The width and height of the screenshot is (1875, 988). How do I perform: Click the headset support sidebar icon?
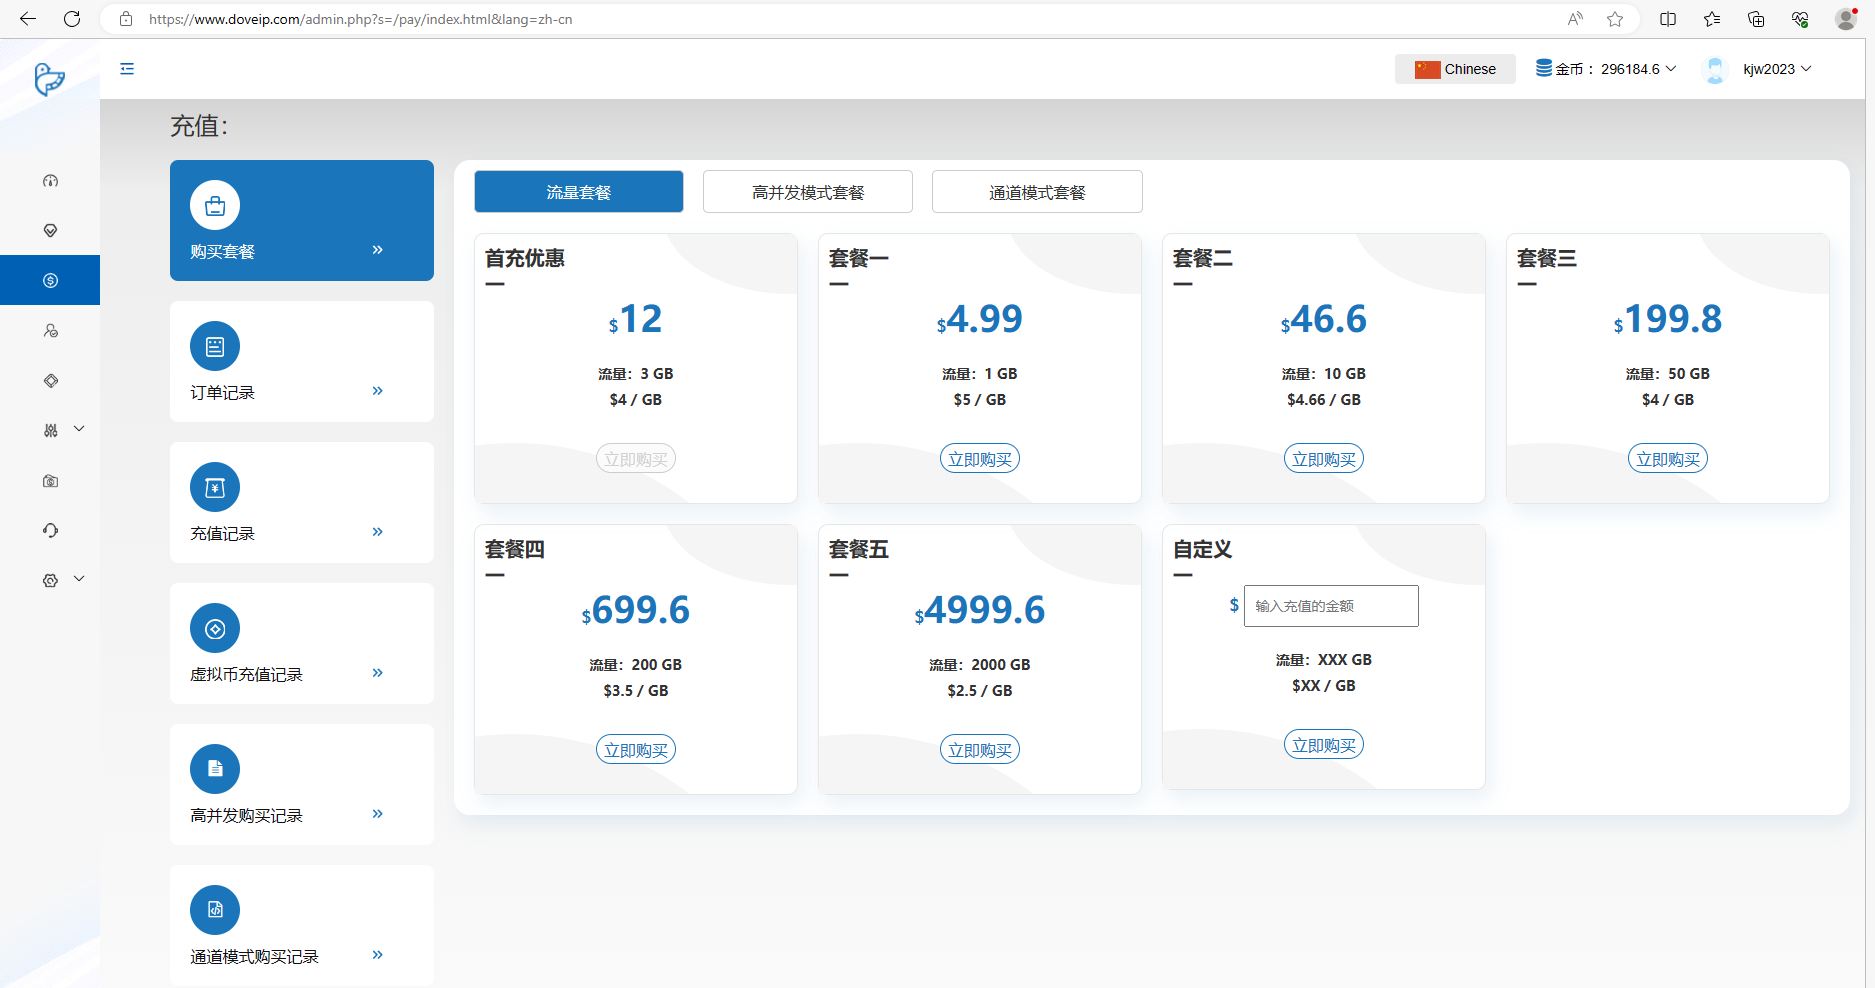tap(50, 531)
